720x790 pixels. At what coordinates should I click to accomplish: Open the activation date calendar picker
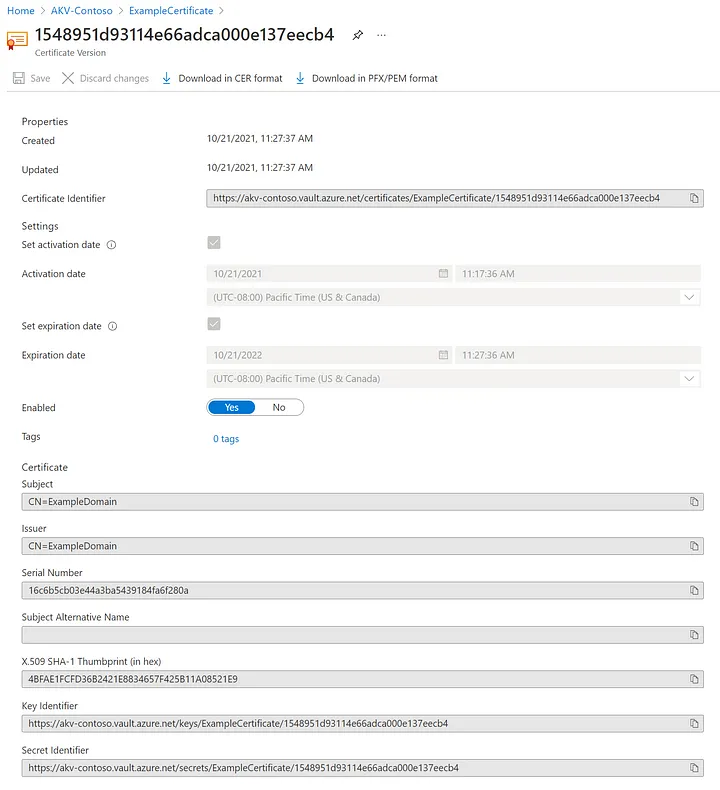443,273
